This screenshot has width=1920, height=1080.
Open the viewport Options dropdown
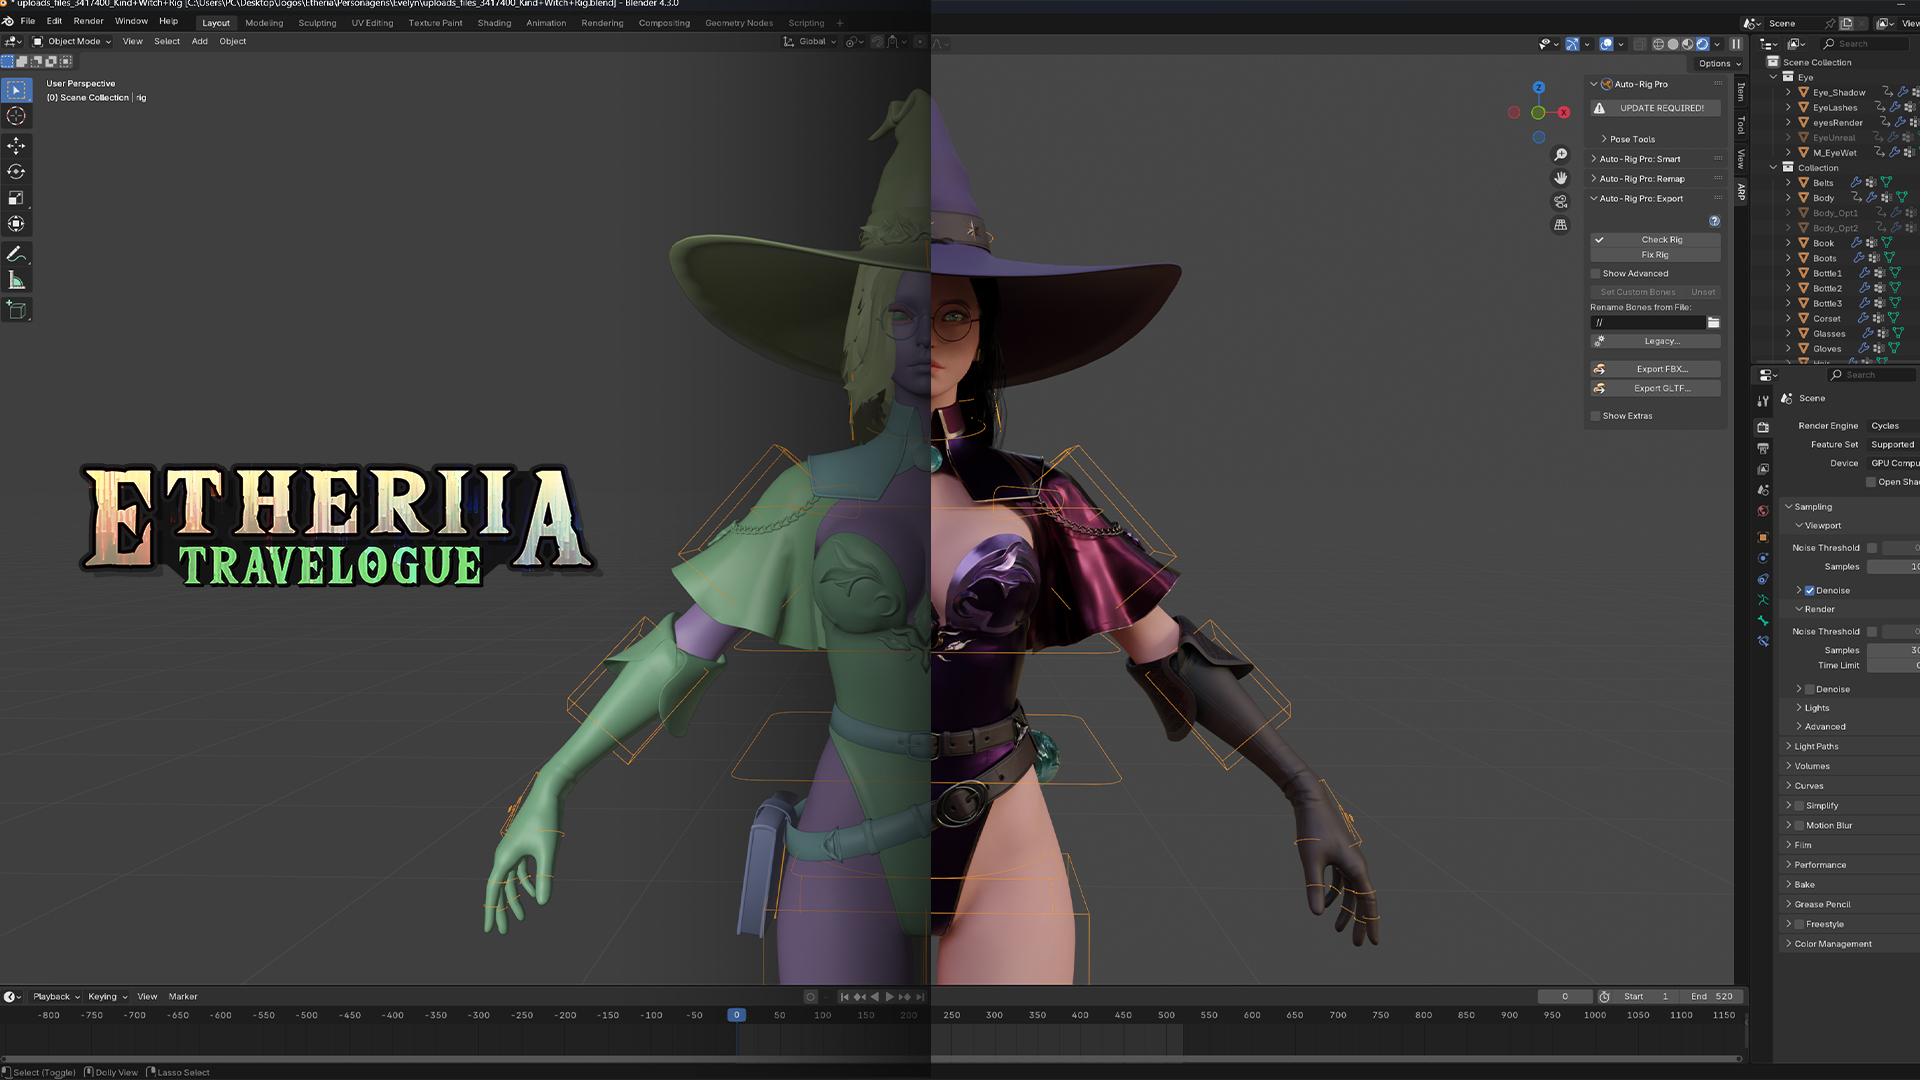point(1720,64)
